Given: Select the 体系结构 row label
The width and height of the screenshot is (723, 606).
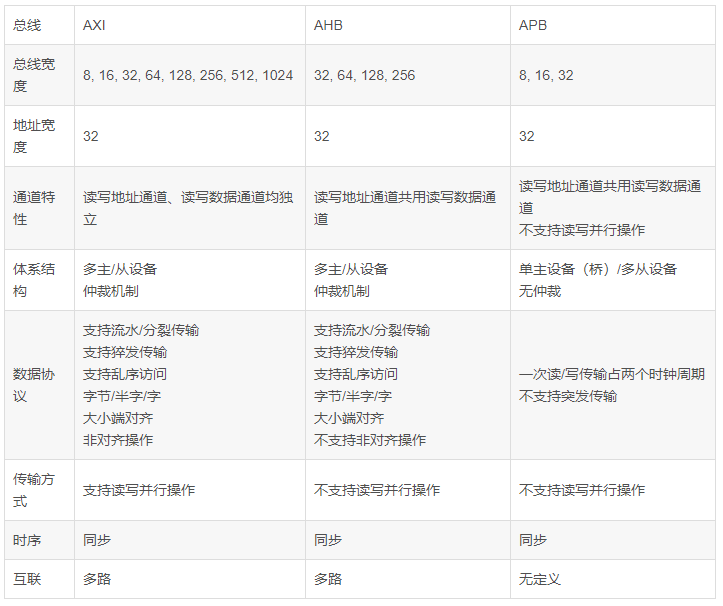Looking at the screenshot, I should (x=34, y=280).
